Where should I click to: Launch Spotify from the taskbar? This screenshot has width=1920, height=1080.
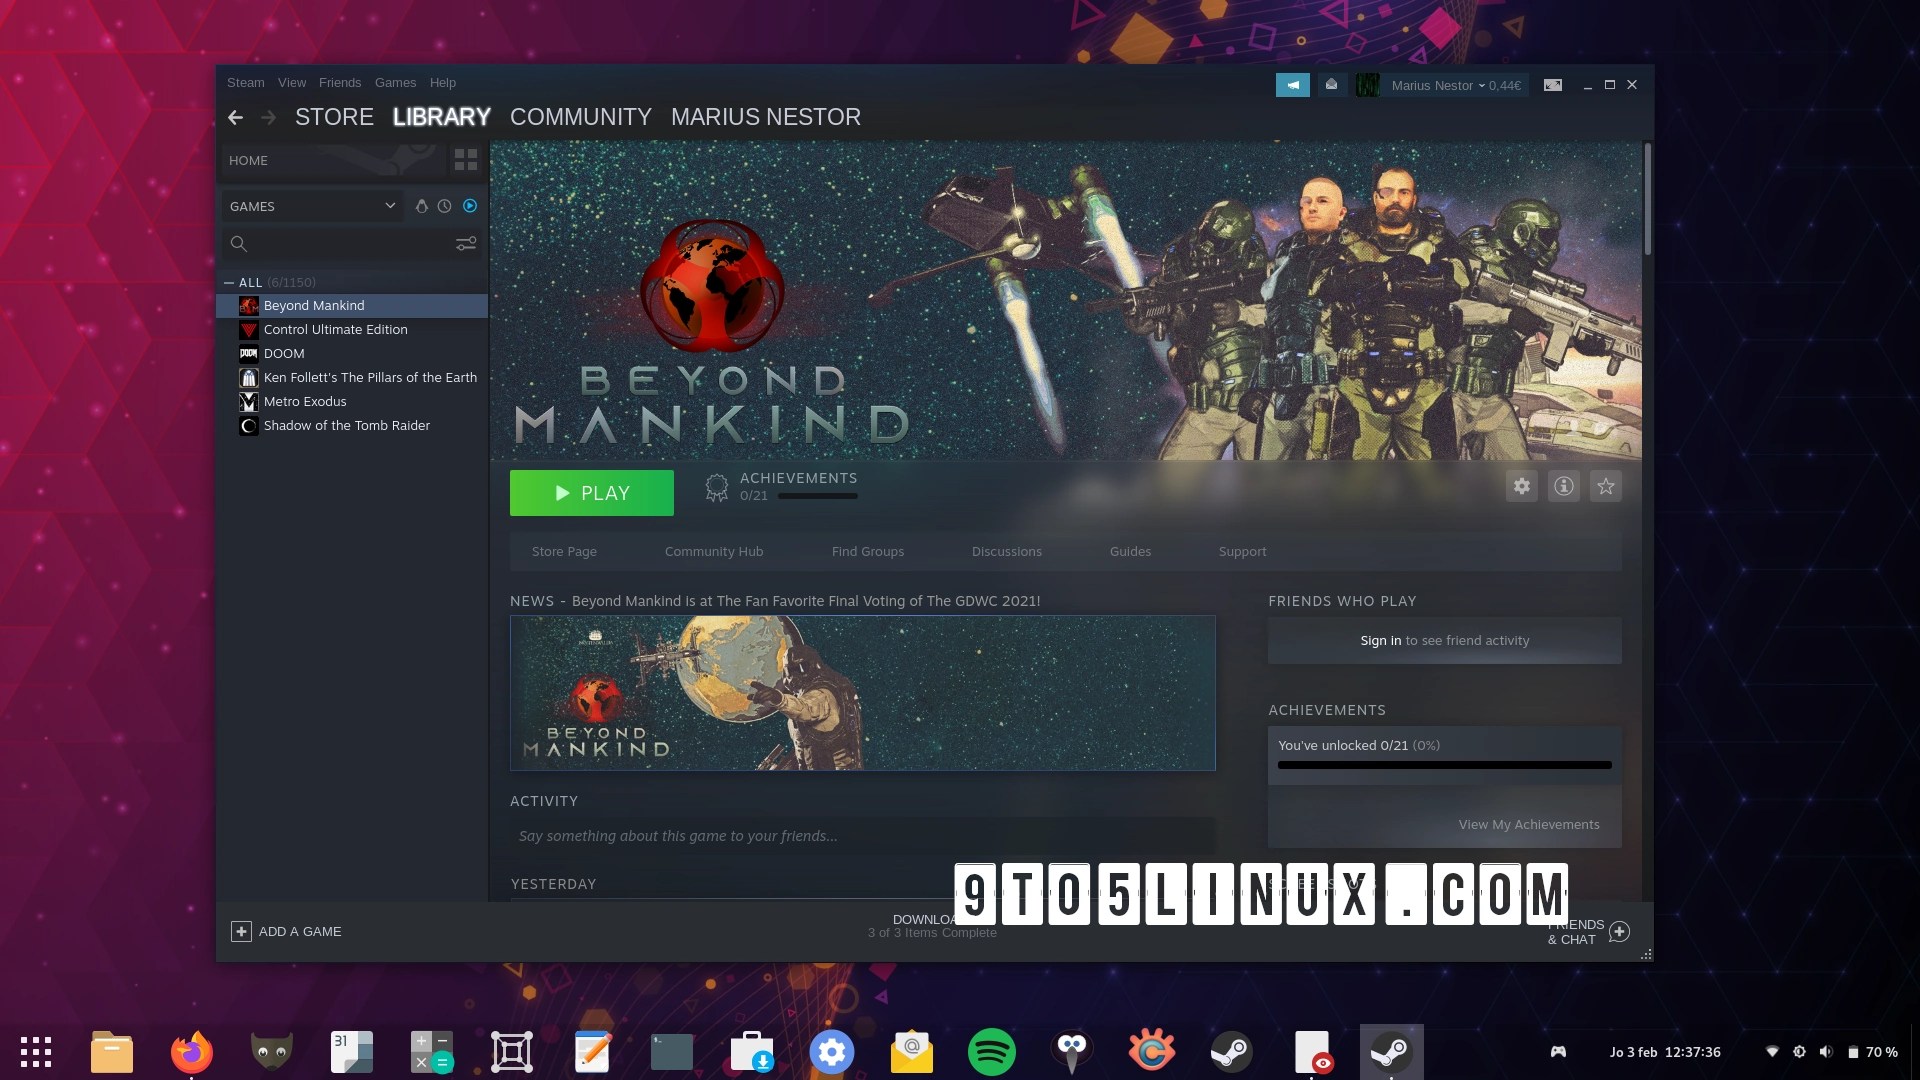tap(992, 1051)
